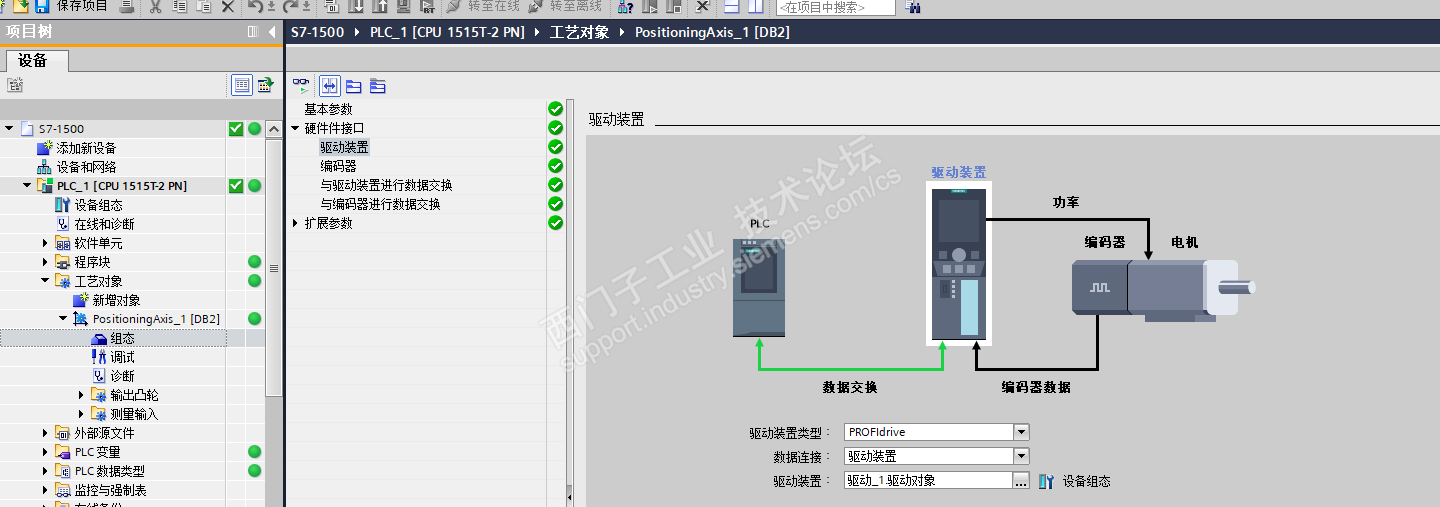Click the glasses monitor icon in editor toolbar

(300, 86)
